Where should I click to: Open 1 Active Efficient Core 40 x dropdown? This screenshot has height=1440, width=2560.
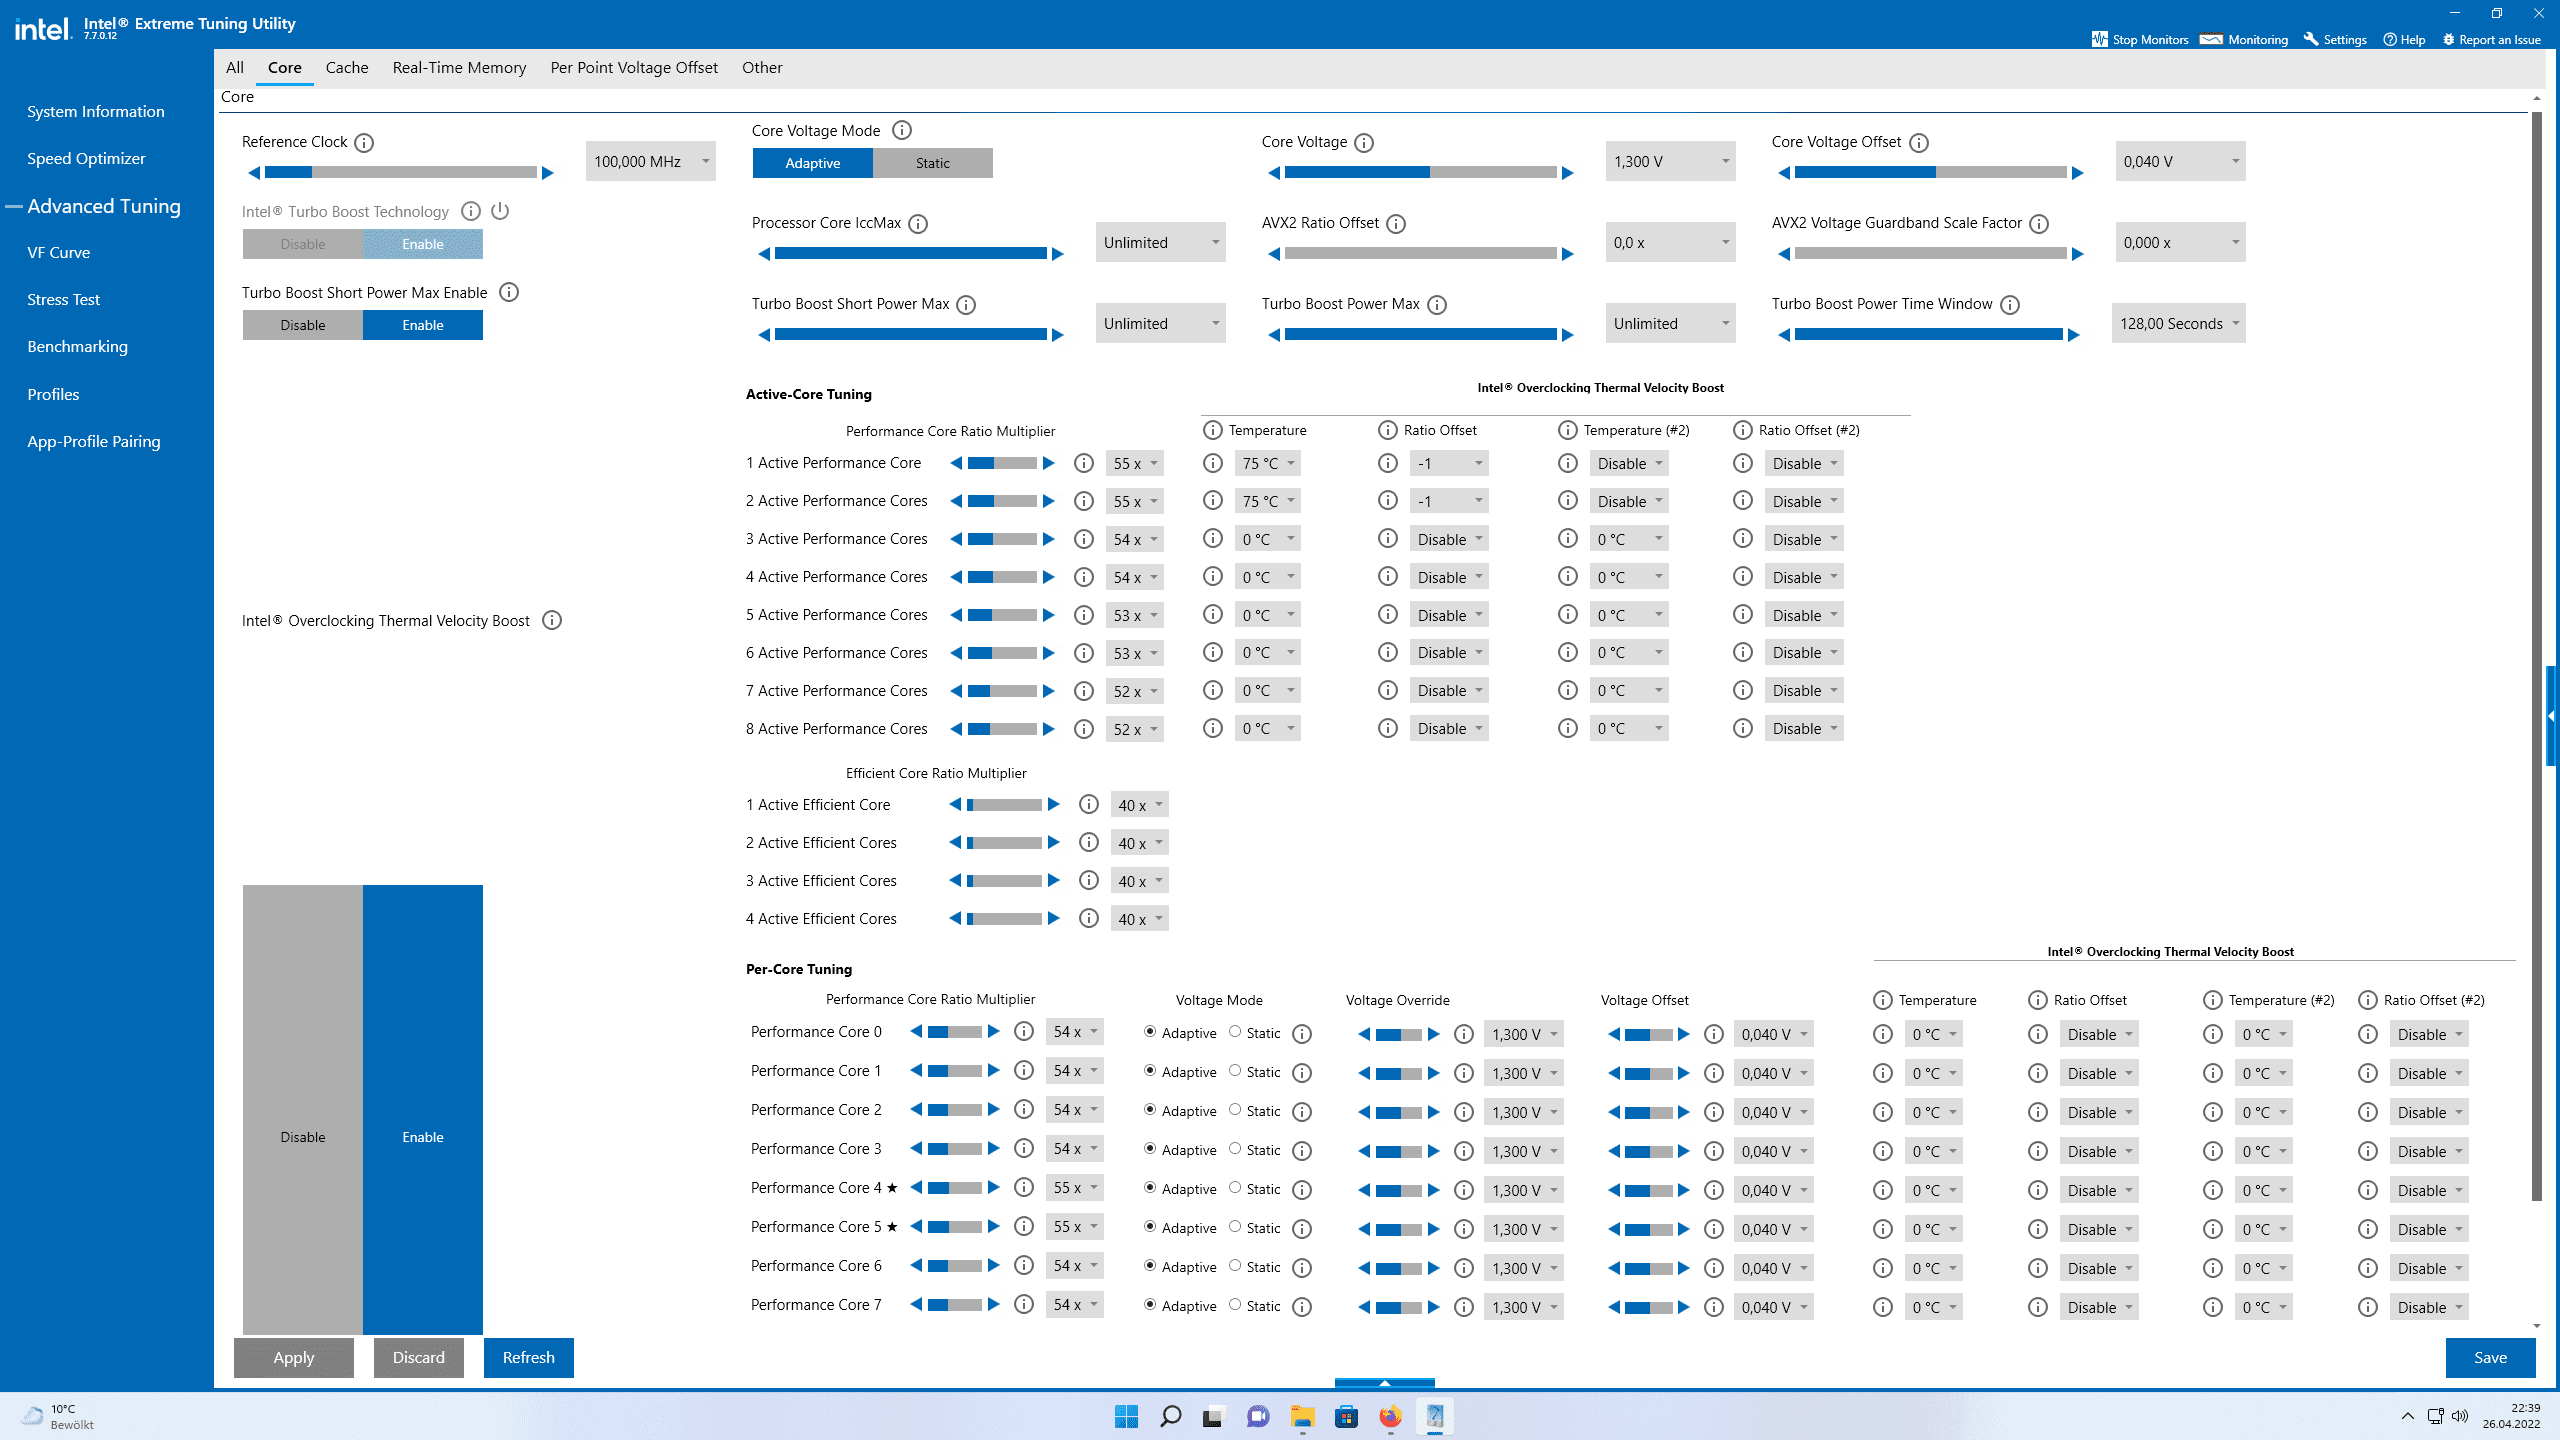tap(1140, 805)
